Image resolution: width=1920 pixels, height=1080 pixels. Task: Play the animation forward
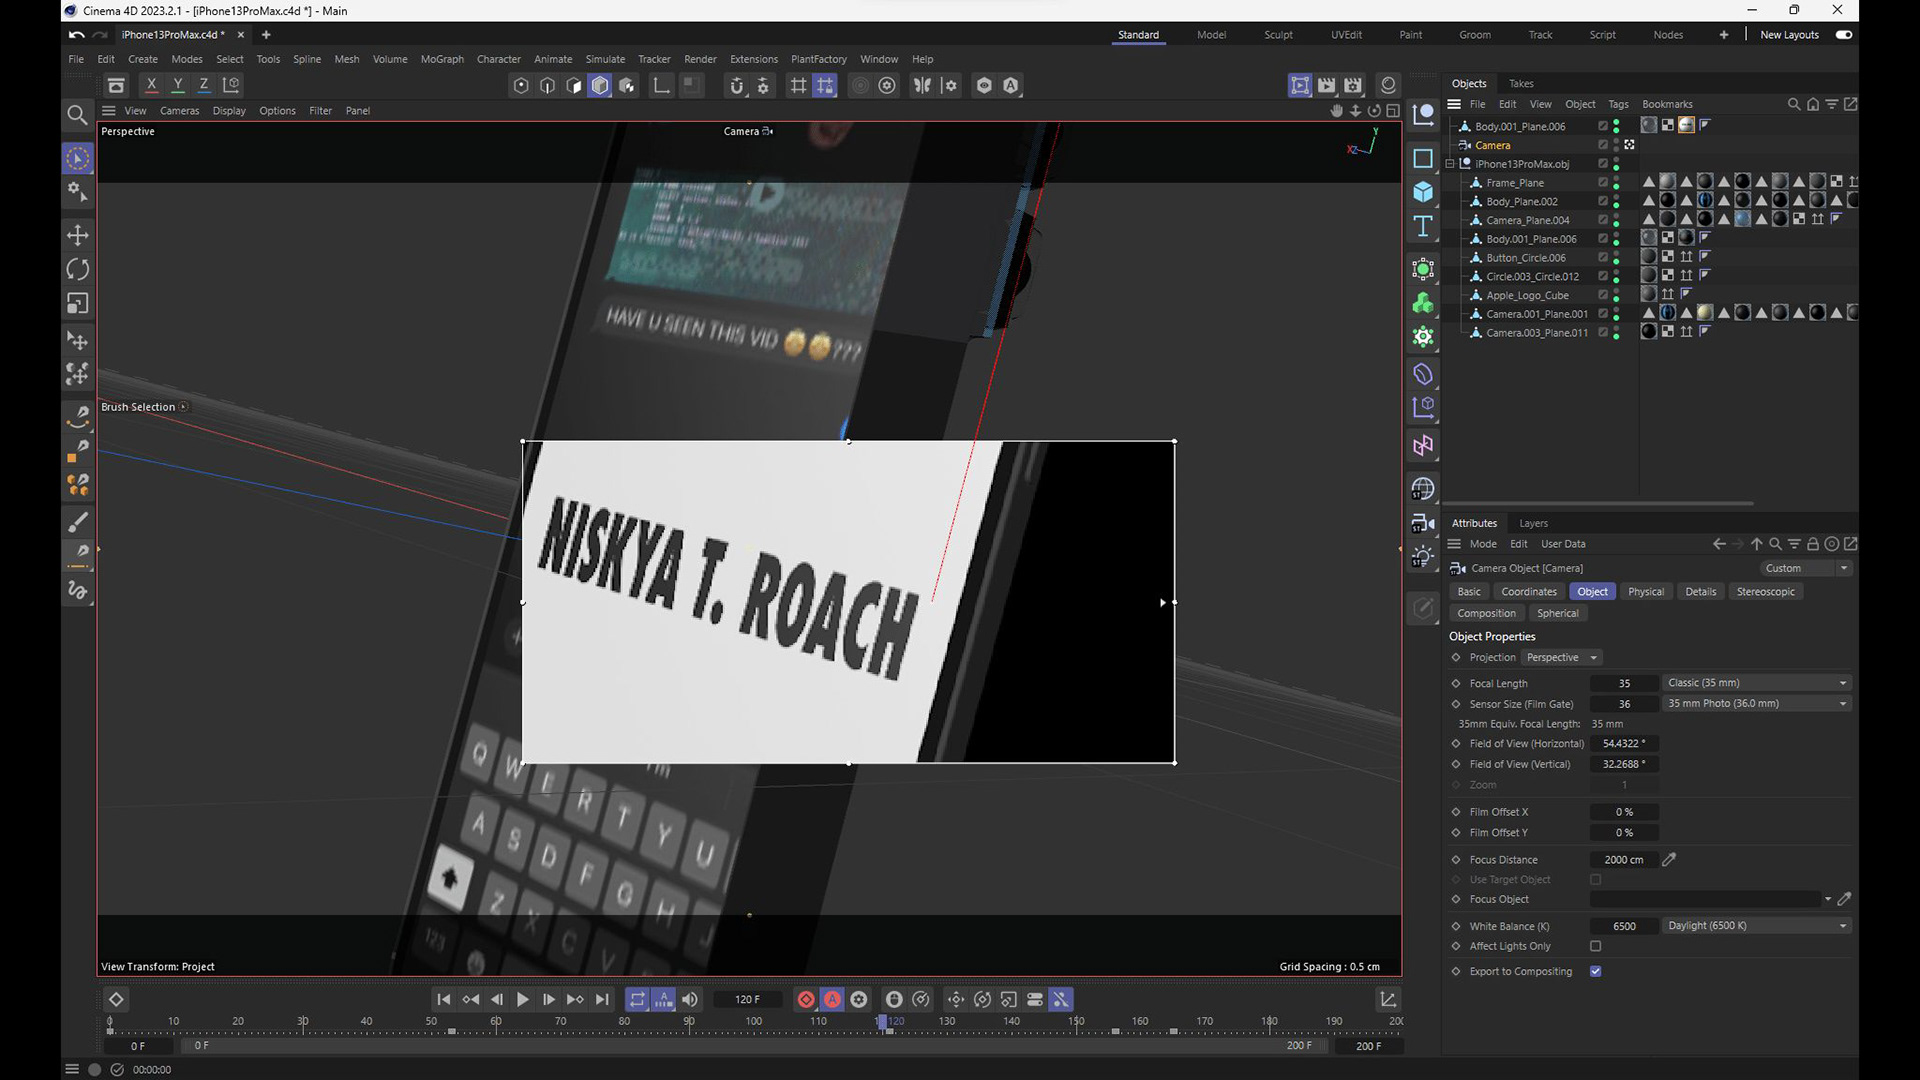coord(522,999)
